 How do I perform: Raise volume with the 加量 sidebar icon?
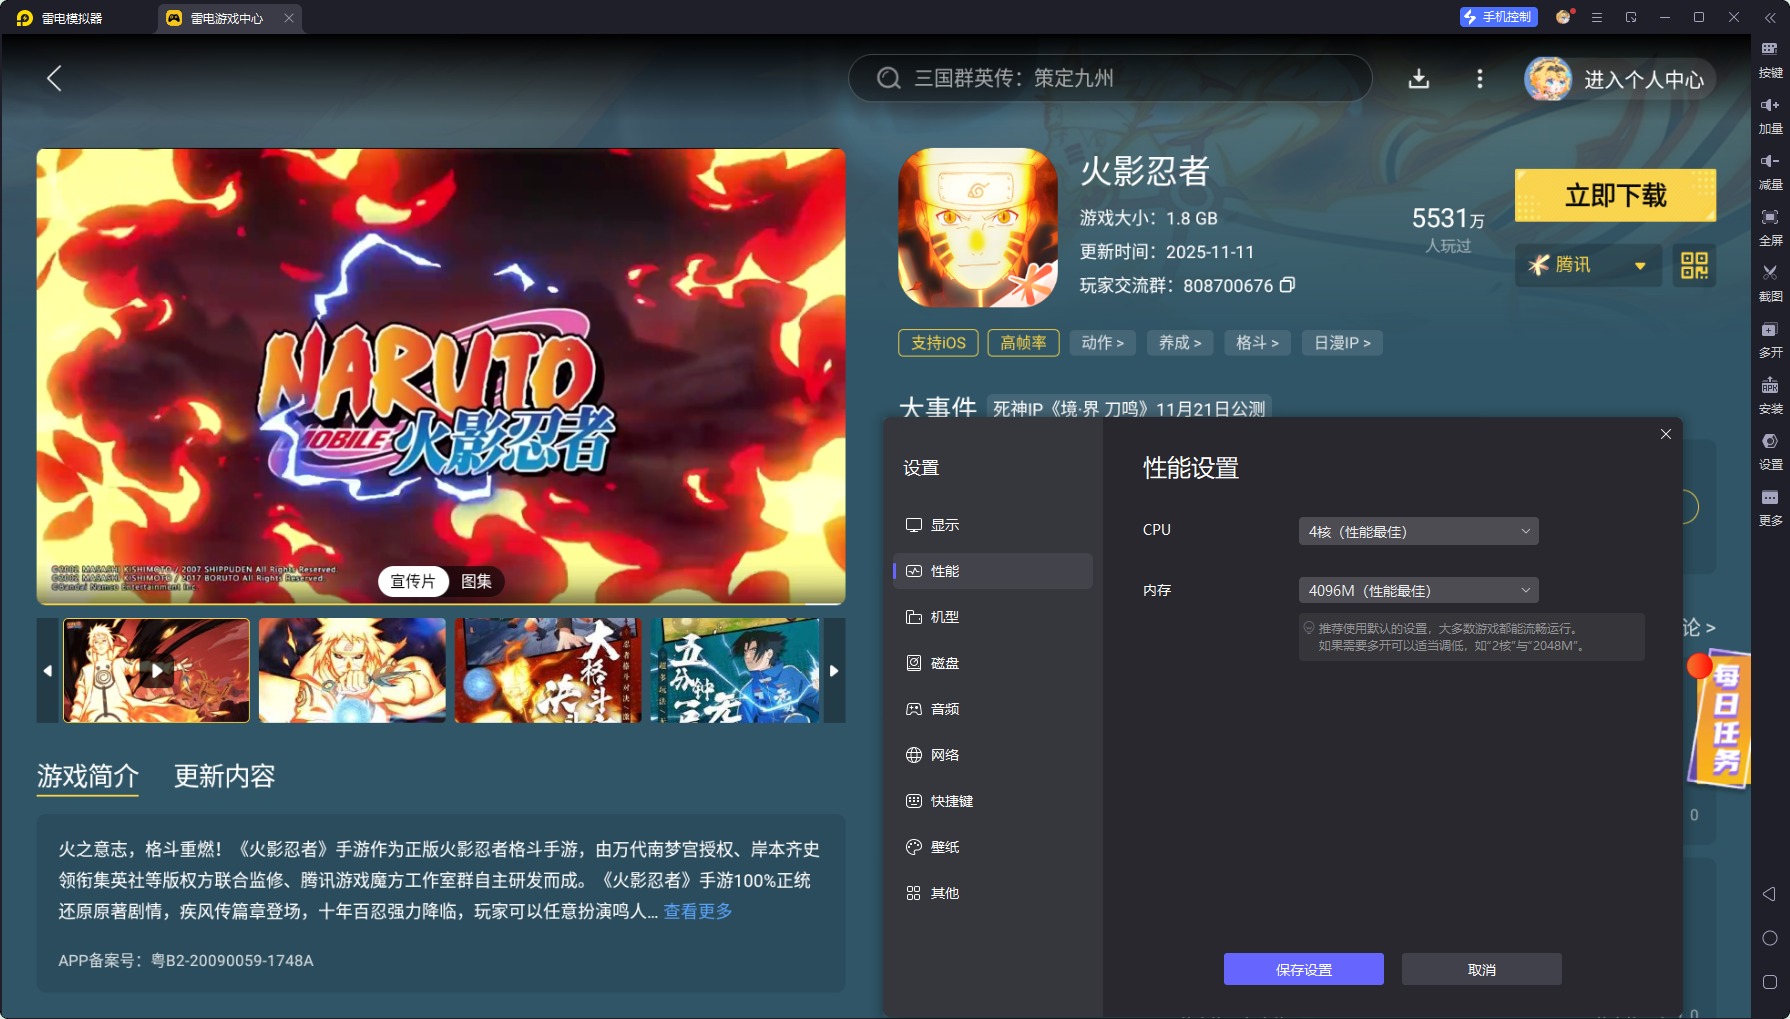coord(1770,116)
